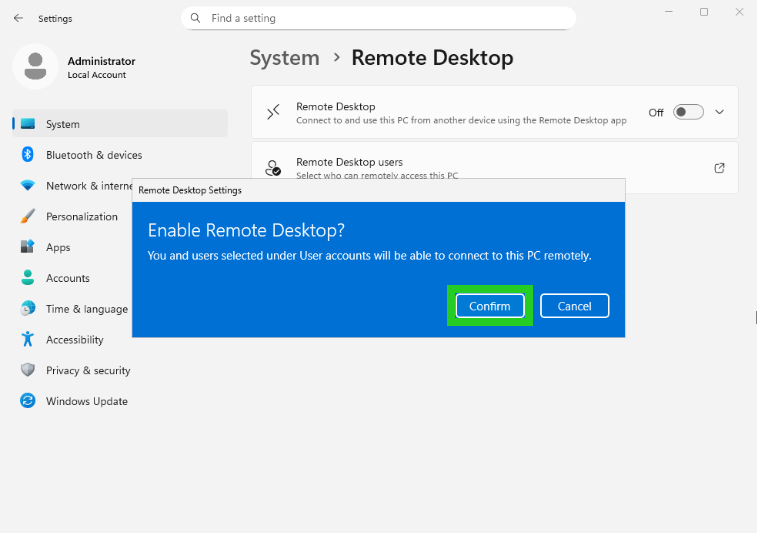Click the Apps grid icon

28,247
